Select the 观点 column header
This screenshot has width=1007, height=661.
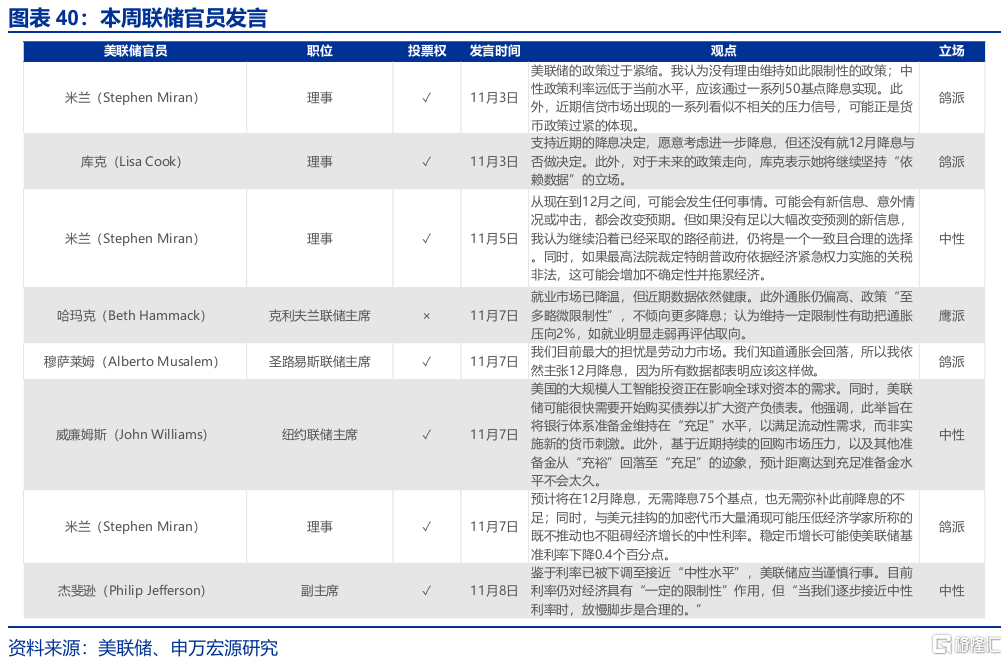click(x=723, y=51)
